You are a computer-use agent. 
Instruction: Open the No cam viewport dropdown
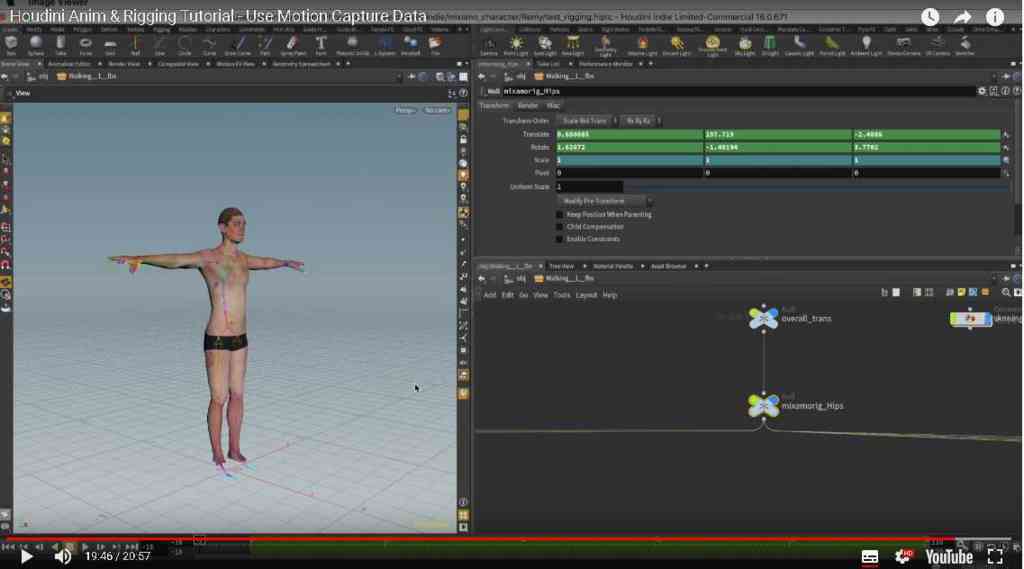point(437,110)
